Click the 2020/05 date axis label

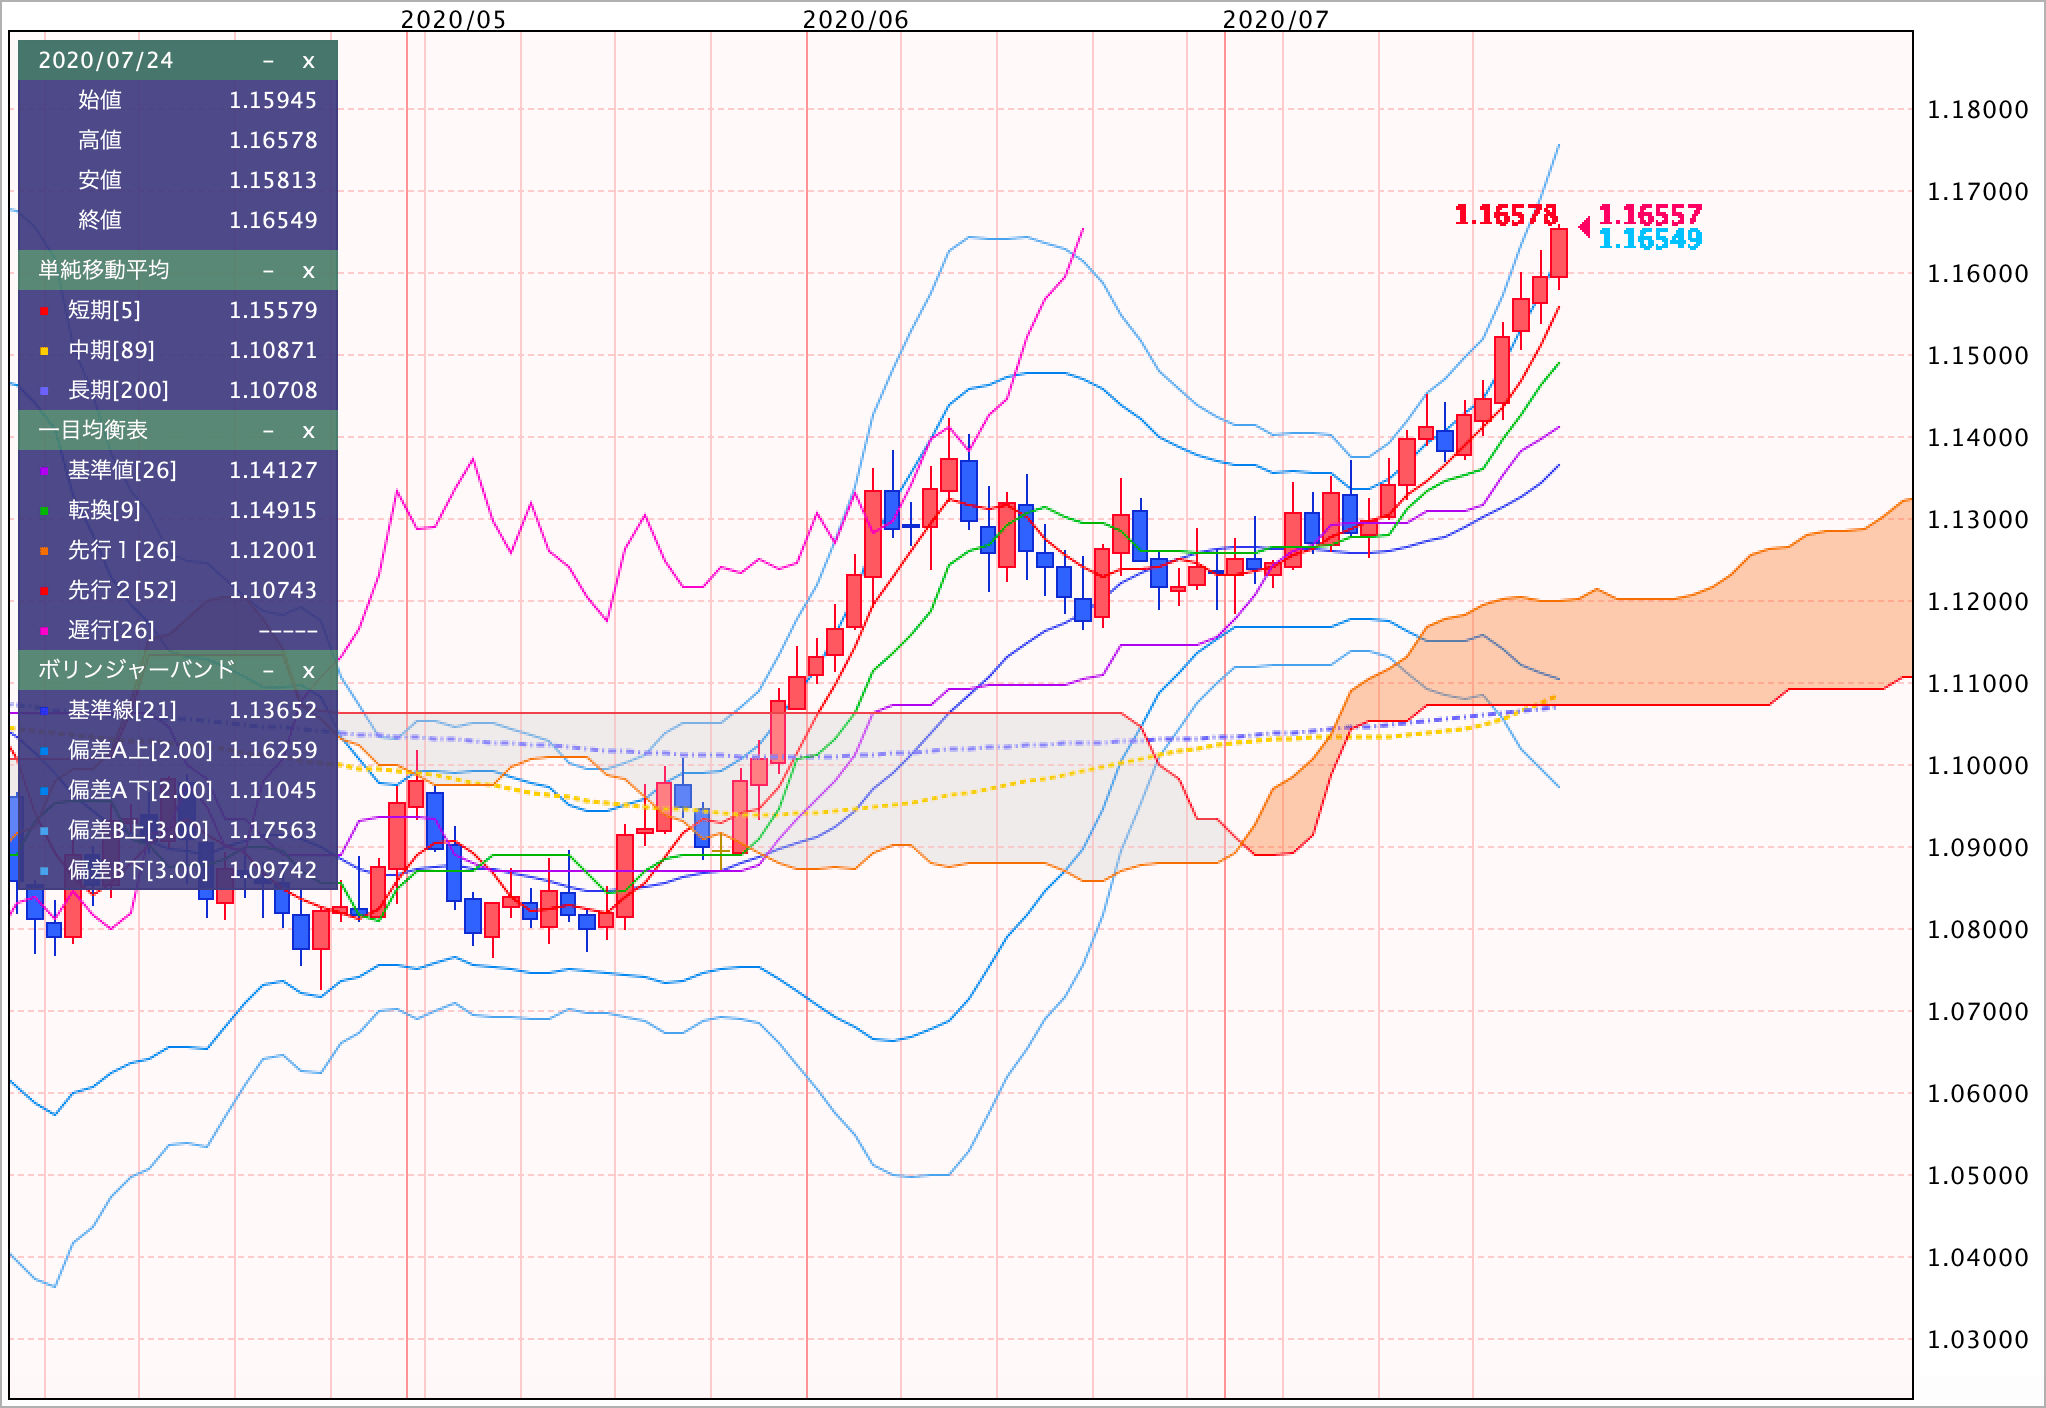(454, 19)
